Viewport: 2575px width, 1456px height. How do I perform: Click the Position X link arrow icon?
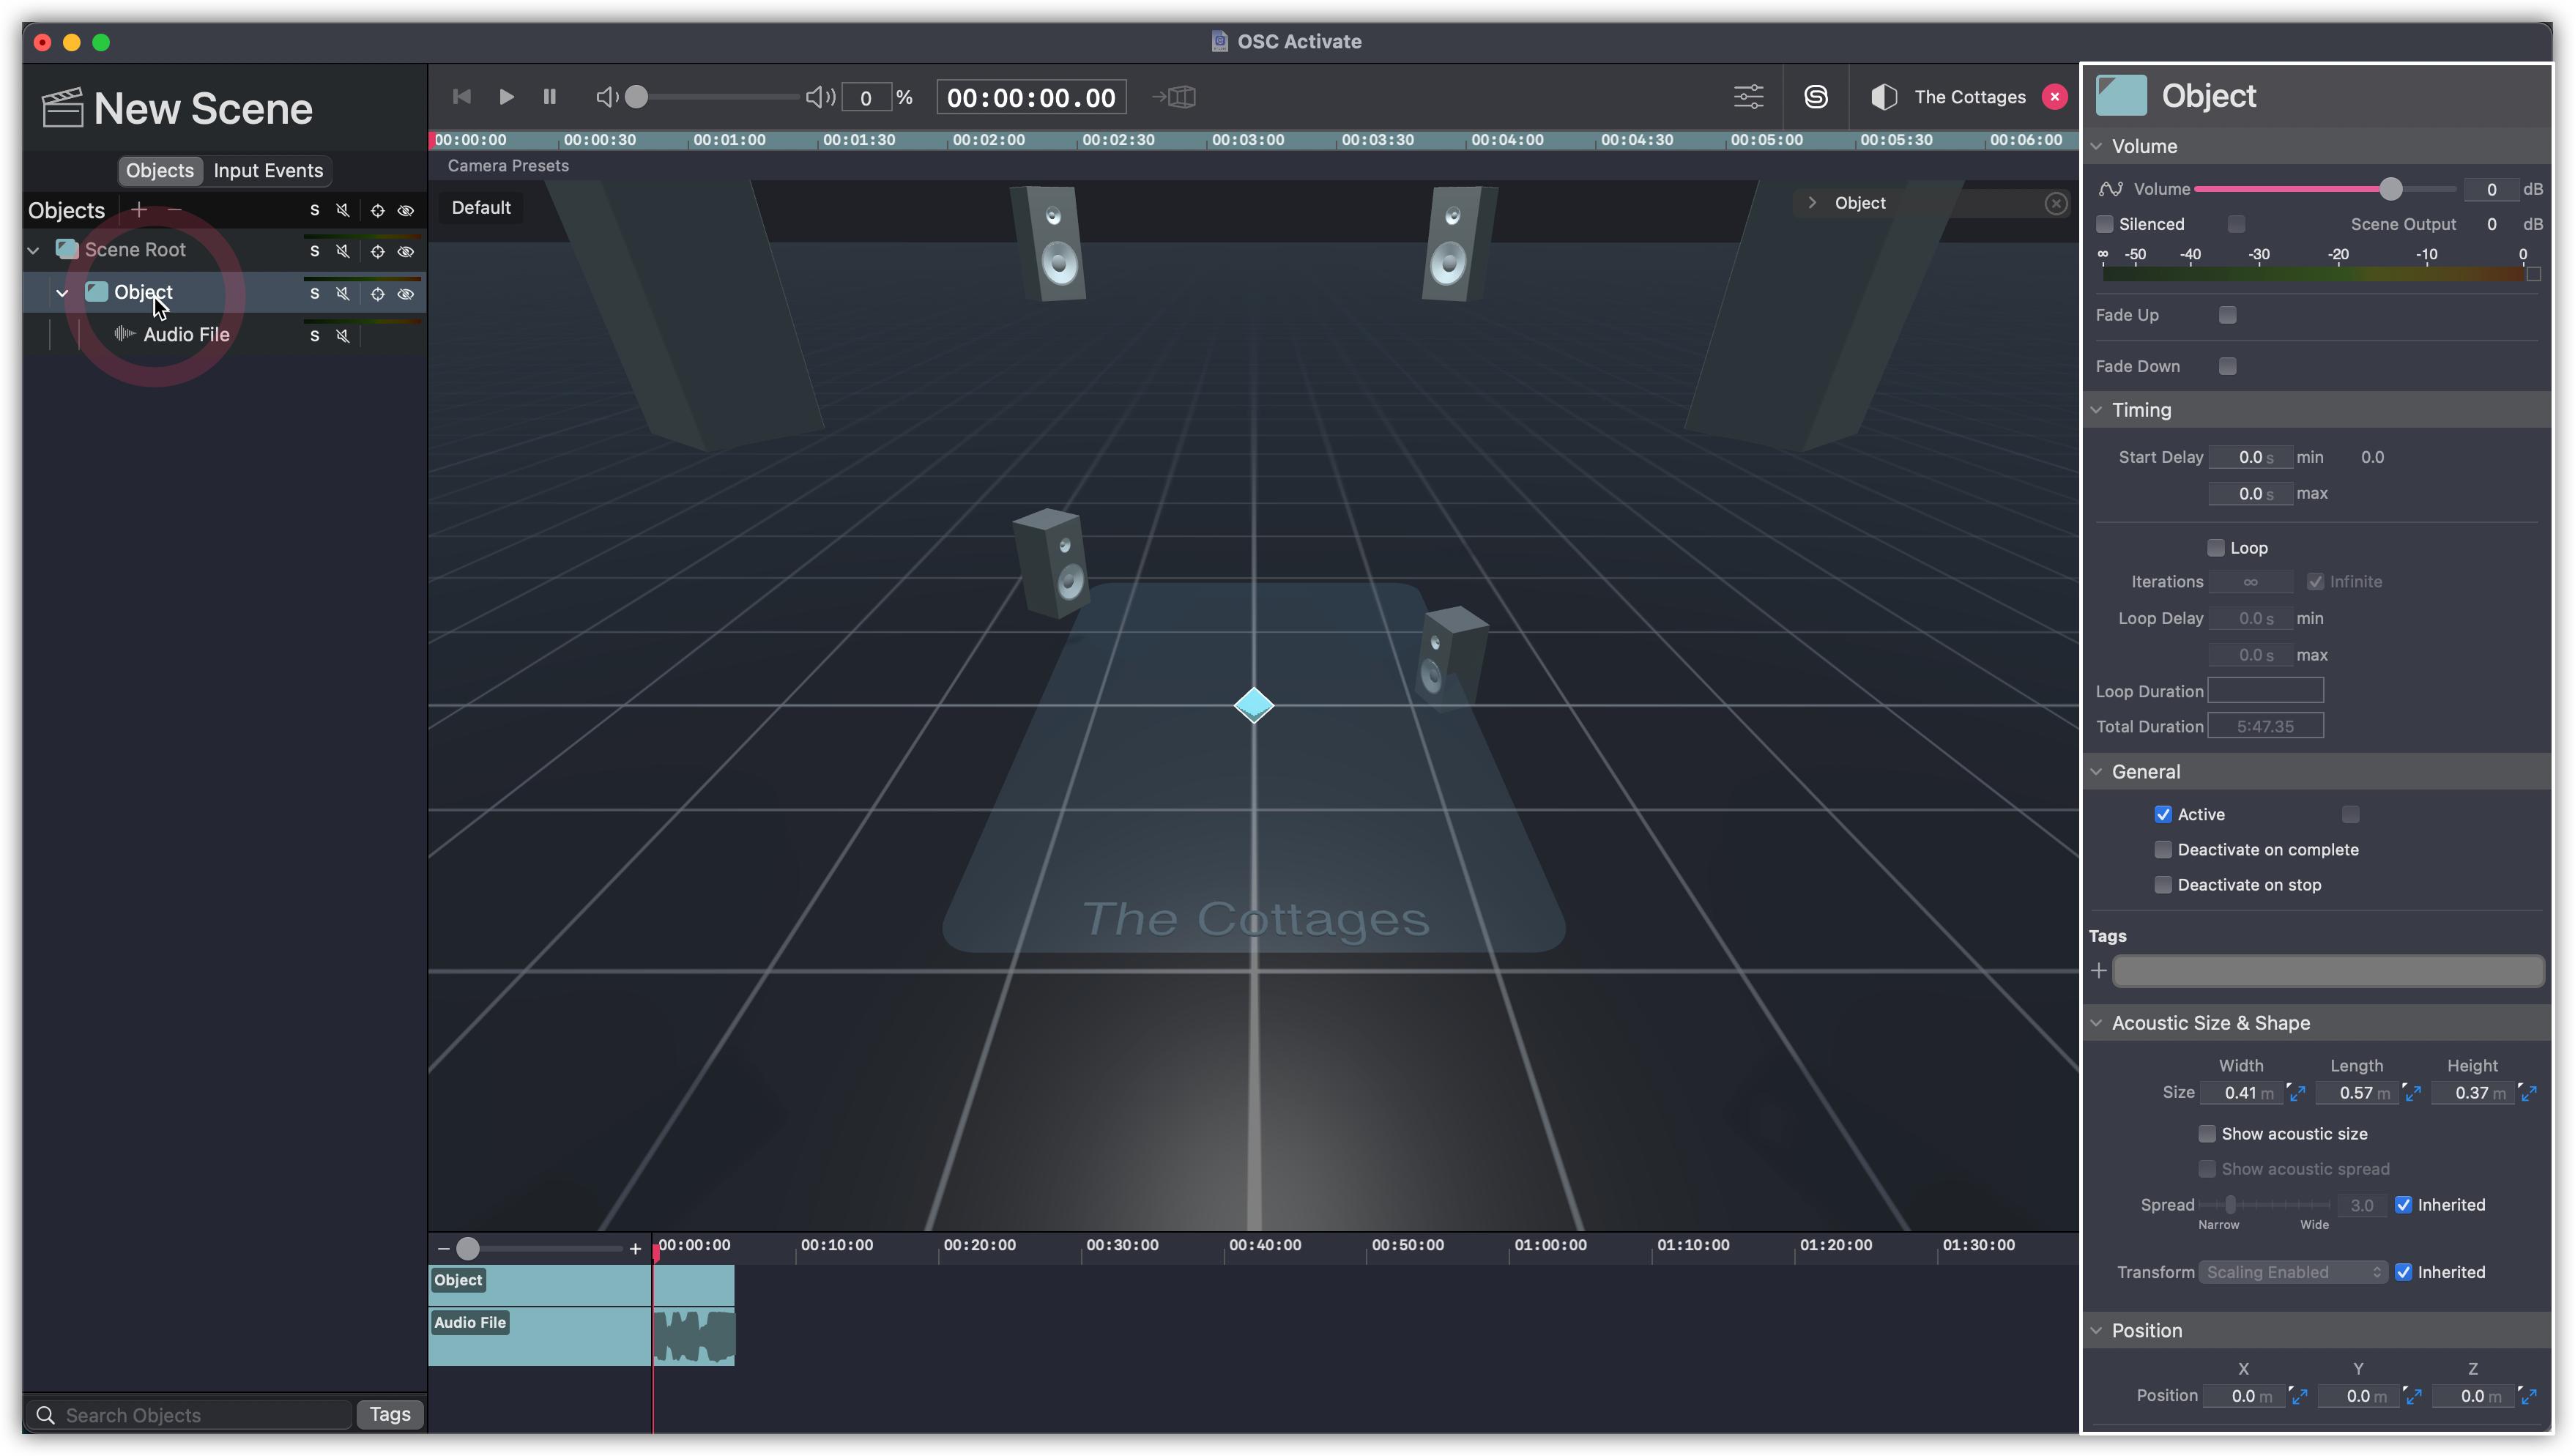click(x=2299, y=1396)
